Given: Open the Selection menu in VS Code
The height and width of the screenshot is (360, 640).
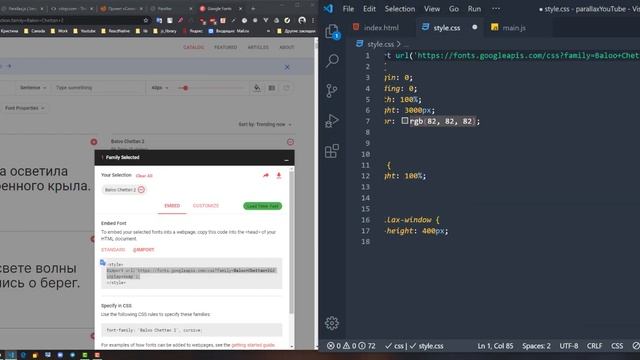Looking at the screenshot, I should click(400, 9).
